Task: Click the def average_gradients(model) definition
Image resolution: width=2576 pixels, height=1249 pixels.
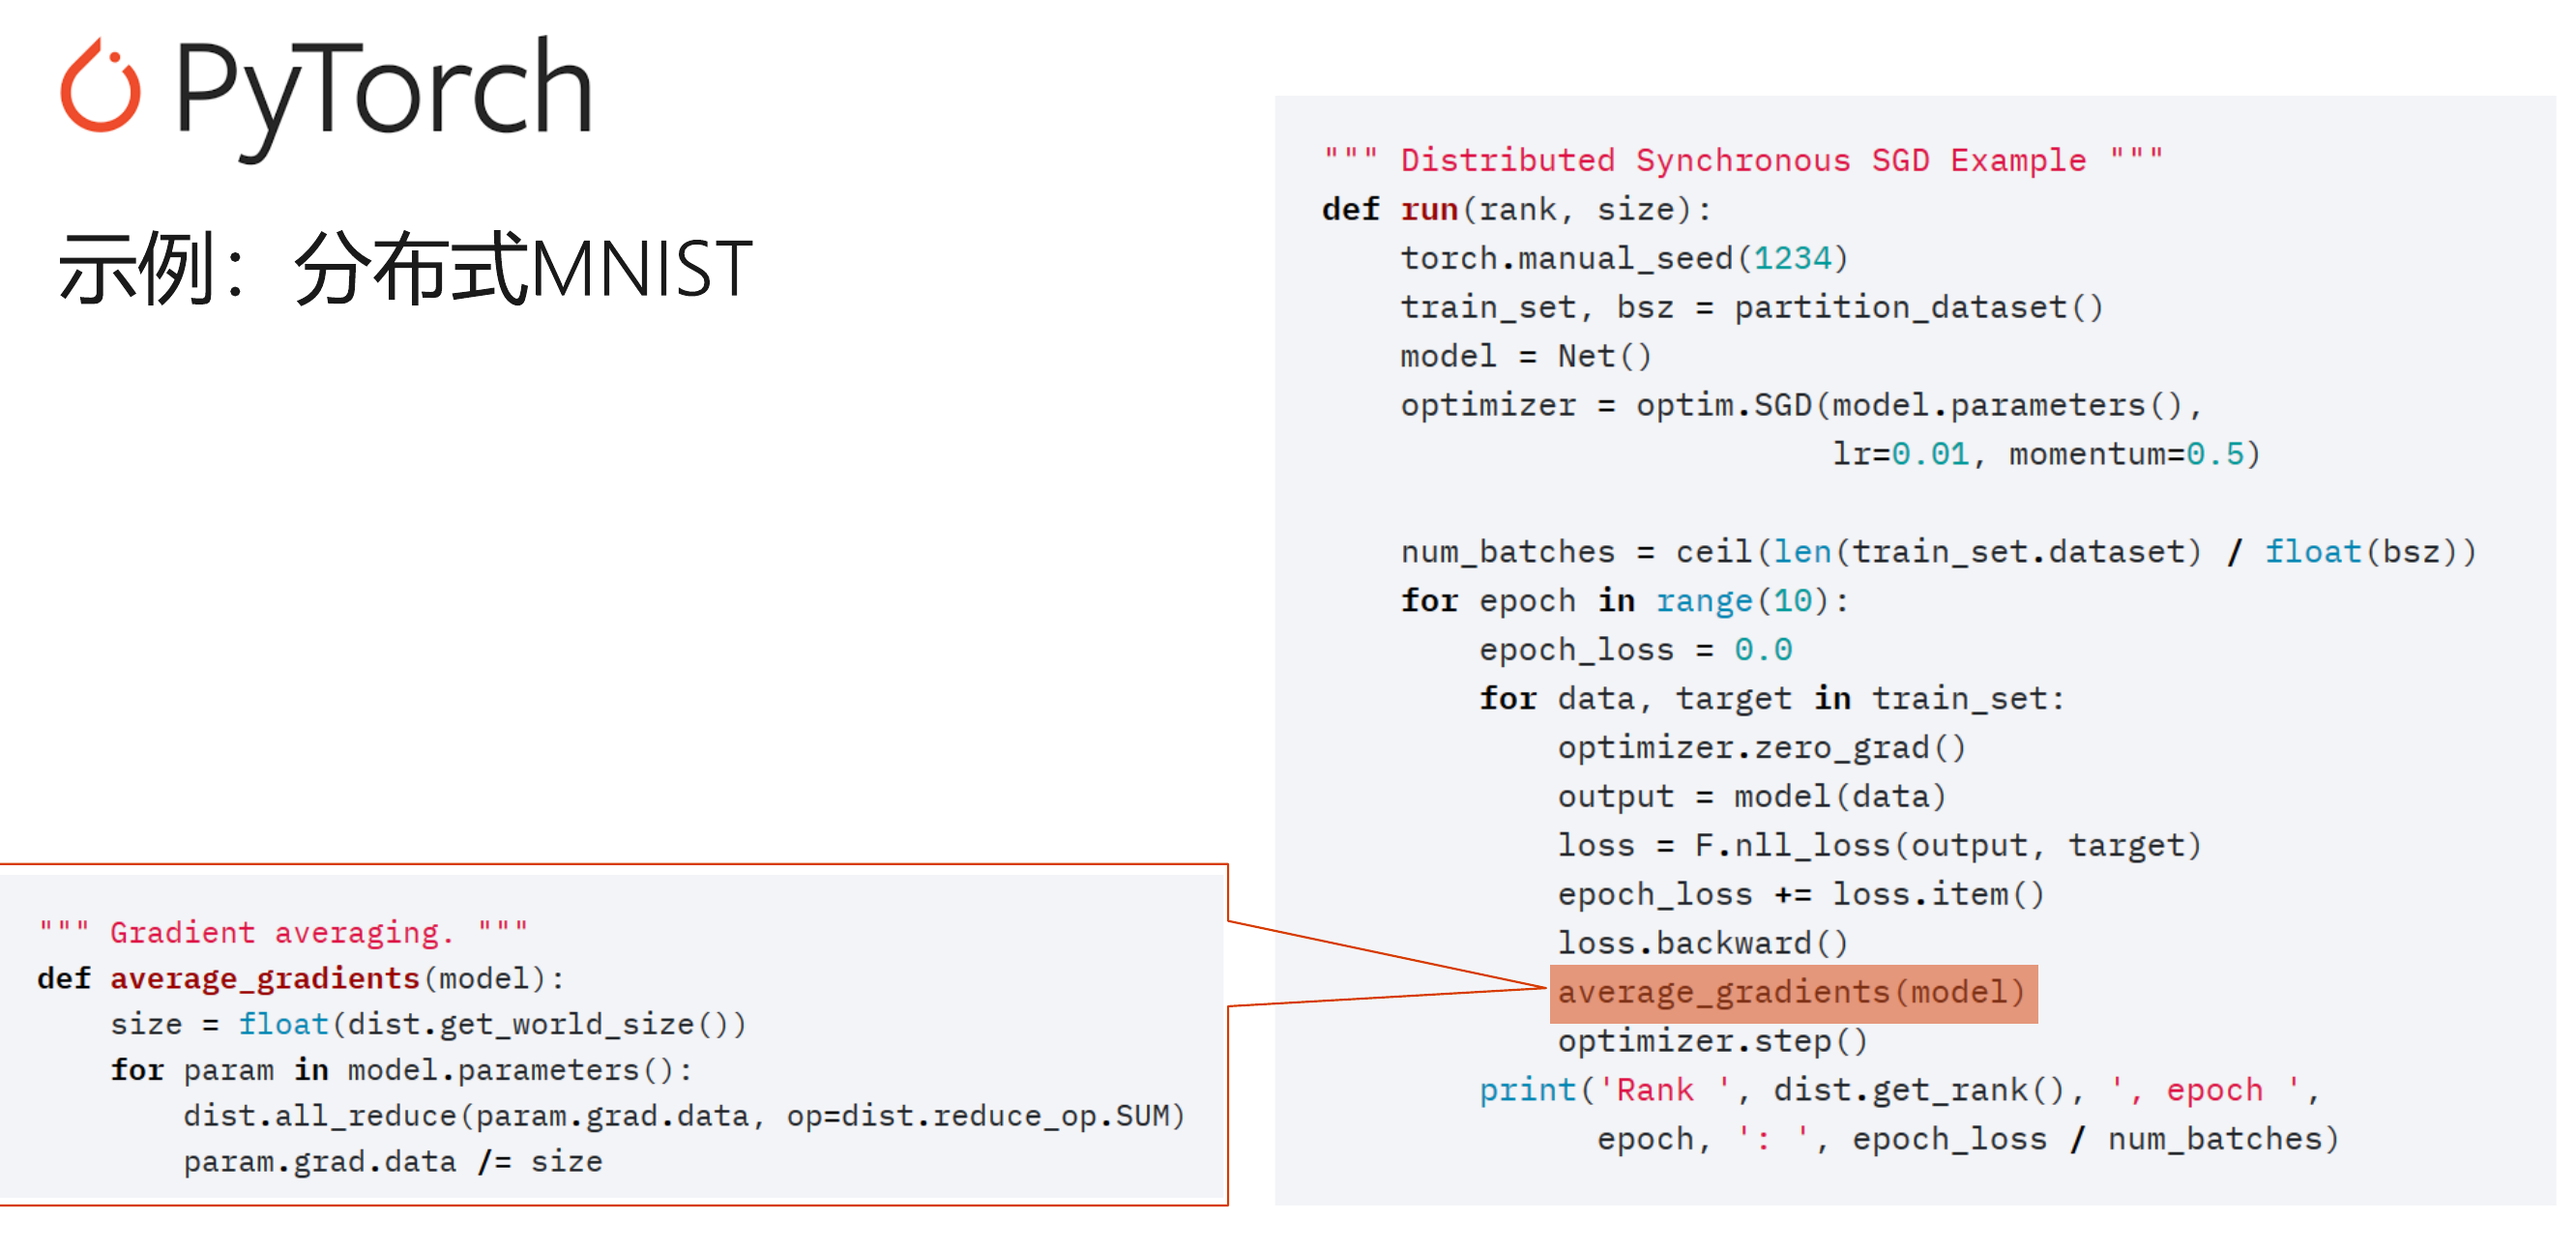Action: pyautogui.click(x=300, y=978)
